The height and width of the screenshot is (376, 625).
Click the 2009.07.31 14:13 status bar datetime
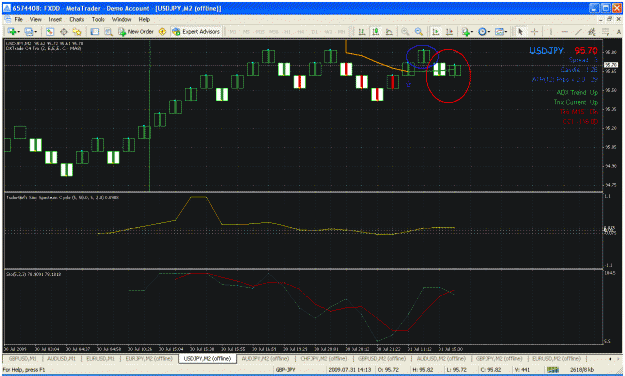point(350,370)
